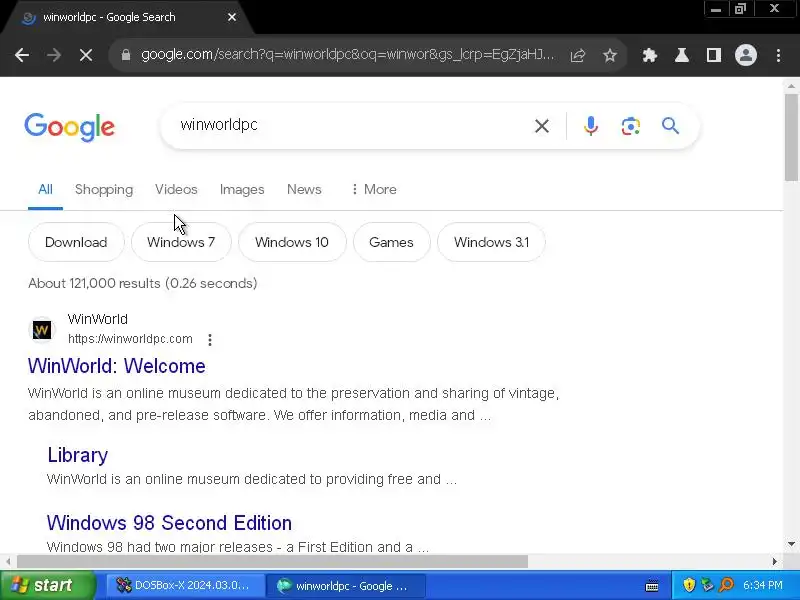Open the on-screen keyboard tray icon
Screen dimensions: 800x600
coord(652,586)
